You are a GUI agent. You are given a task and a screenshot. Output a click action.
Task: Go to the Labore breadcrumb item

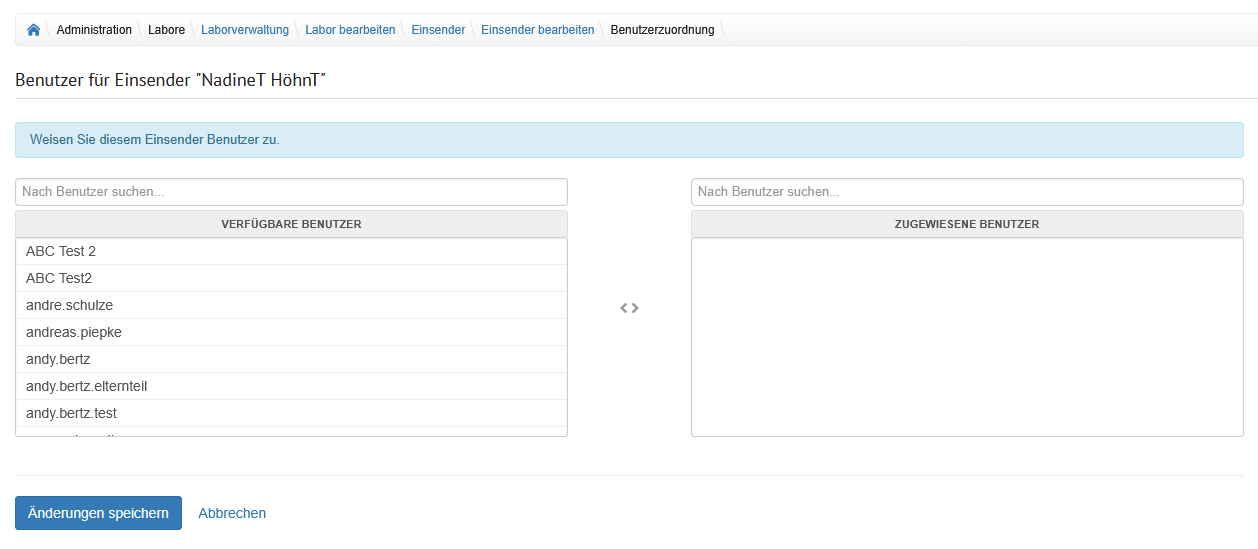pos(166,30)
